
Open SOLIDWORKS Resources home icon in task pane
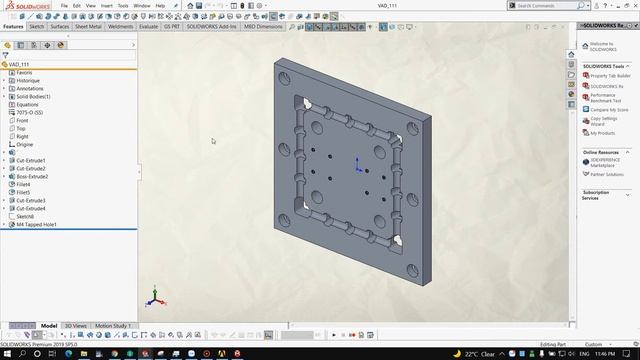[571, 54]
